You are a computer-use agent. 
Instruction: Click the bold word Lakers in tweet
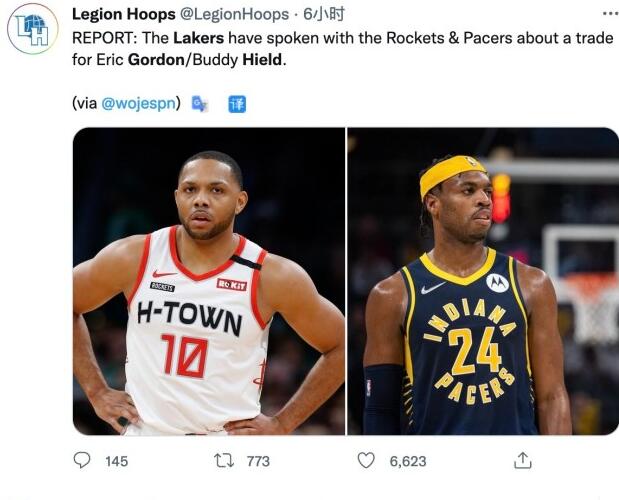[x=198, y=38]
